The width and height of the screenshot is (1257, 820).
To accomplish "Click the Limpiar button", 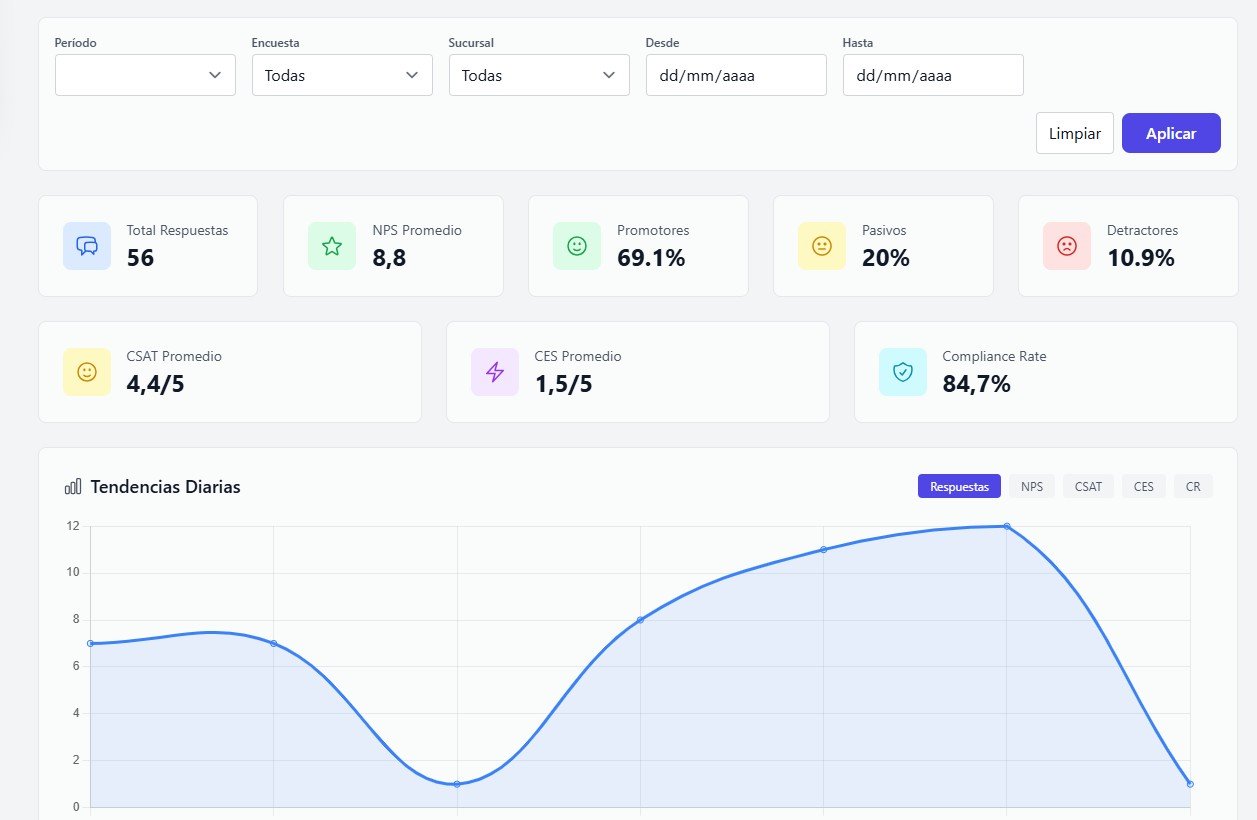I will (1074, 133).
